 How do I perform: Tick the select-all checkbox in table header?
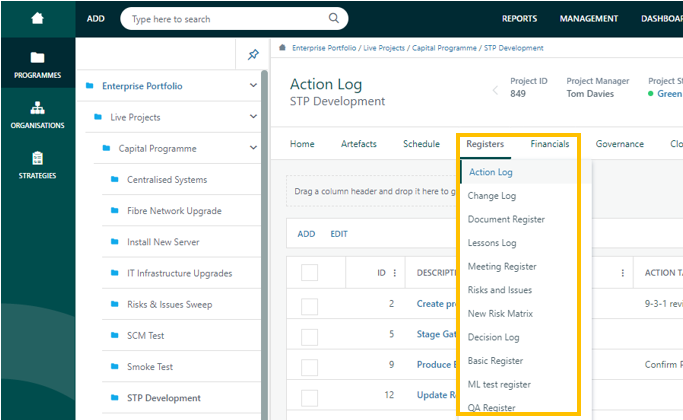[x=309, y=273]
